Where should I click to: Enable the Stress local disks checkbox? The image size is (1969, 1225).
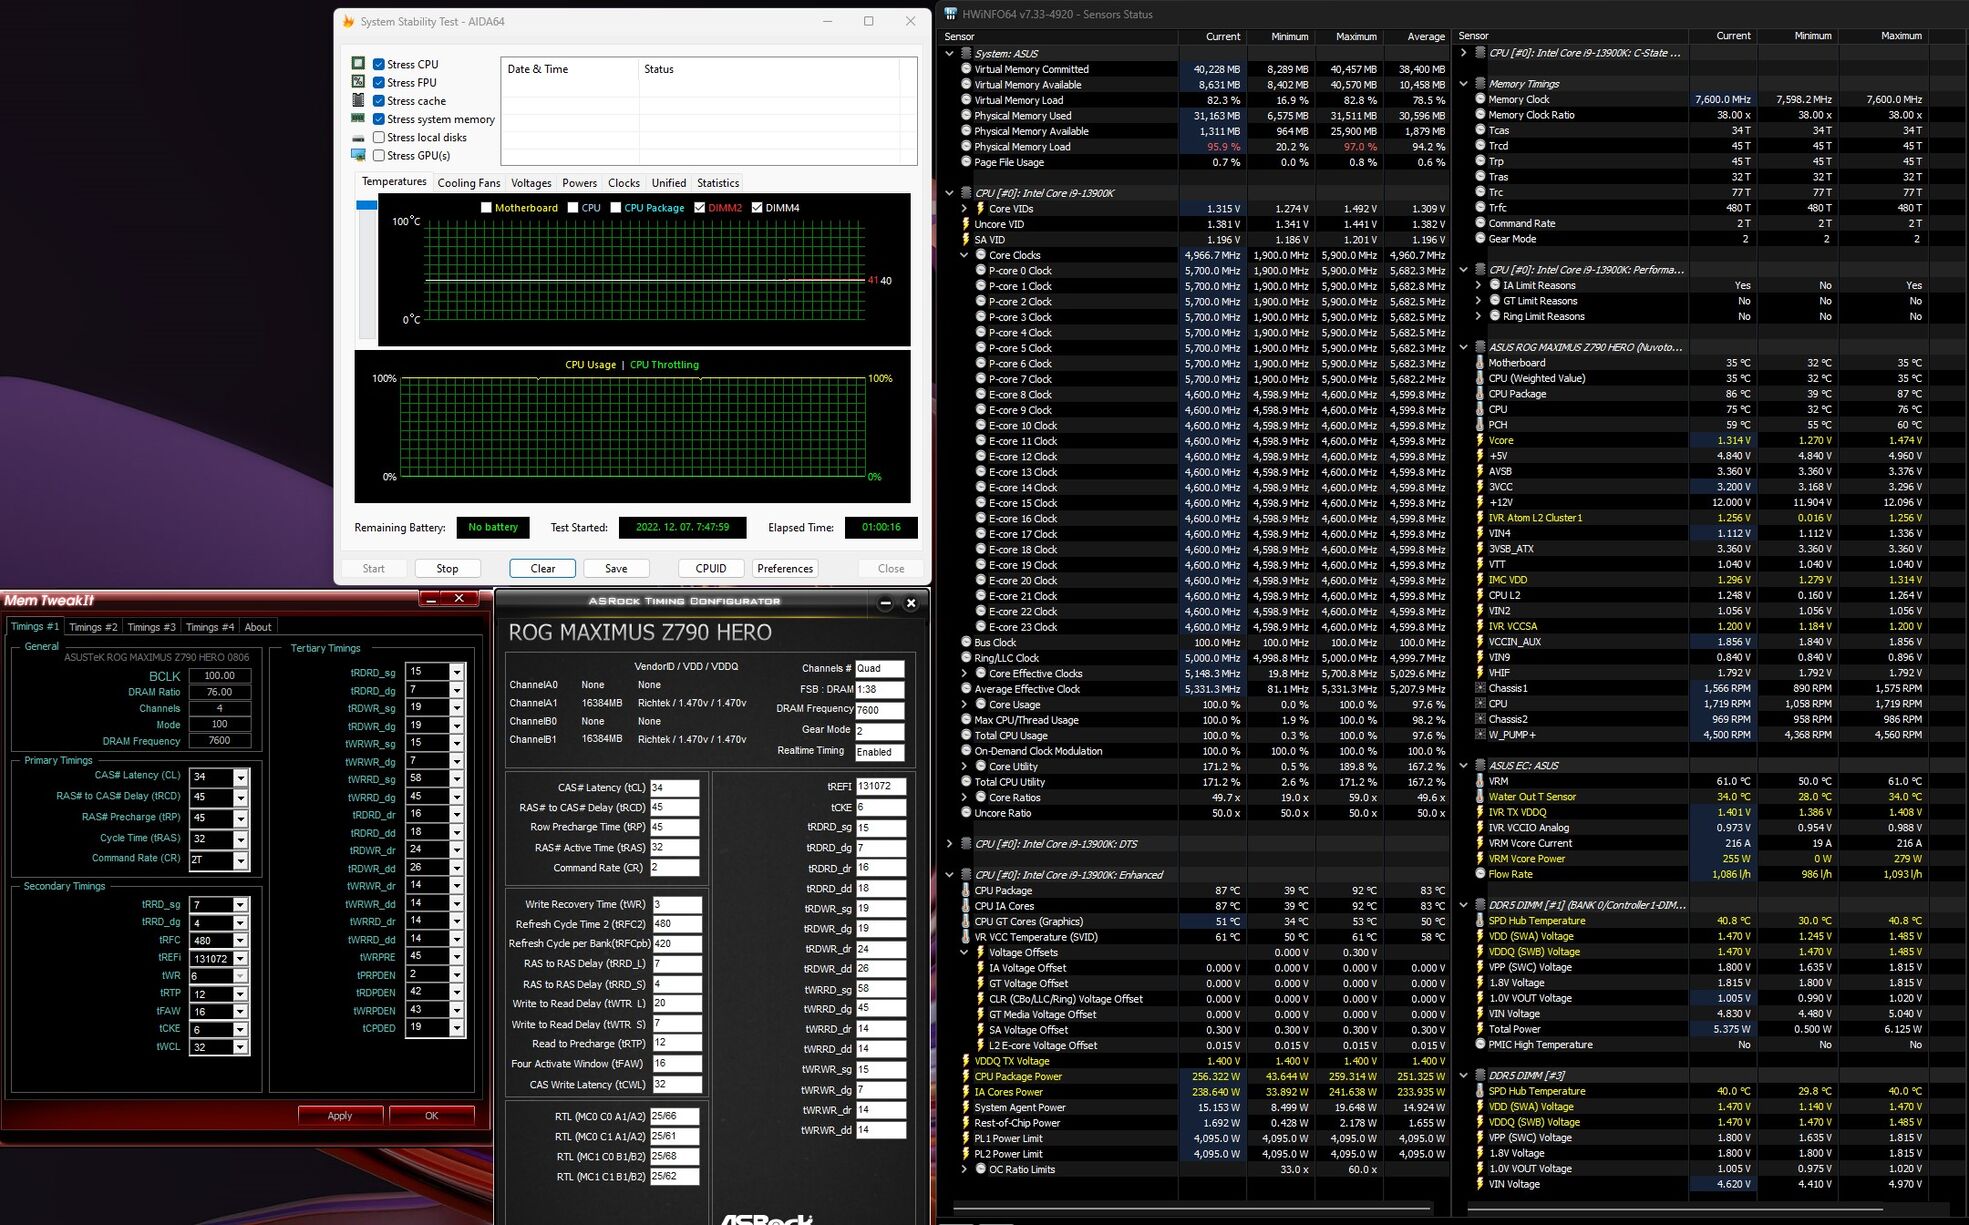point(379,137)
